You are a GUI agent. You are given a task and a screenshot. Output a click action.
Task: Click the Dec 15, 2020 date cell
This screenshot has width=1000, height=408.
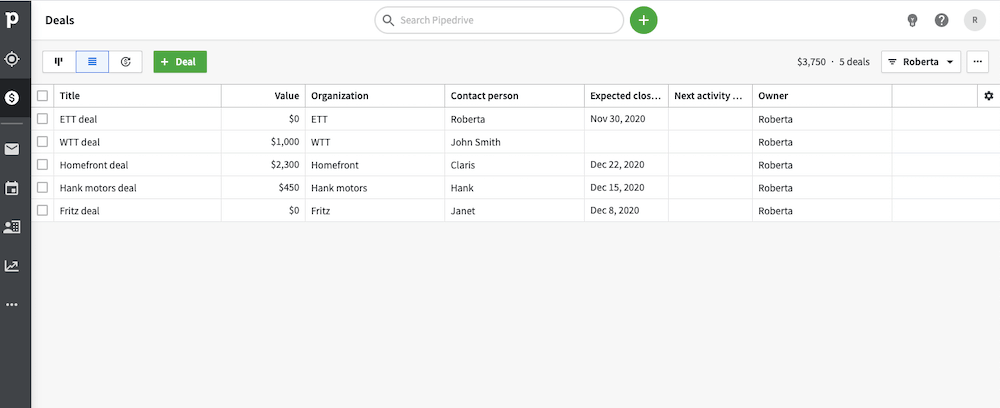pos(626,188)
